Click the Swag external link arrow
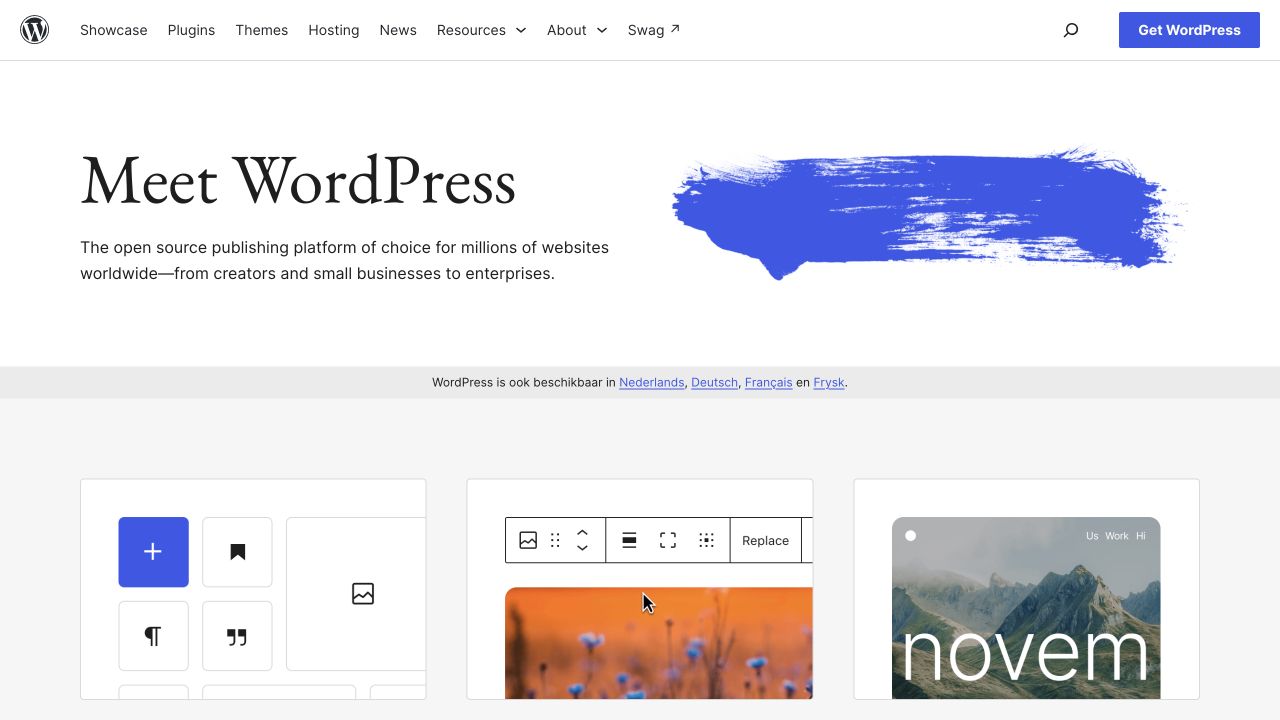Image resolution: width=1280 pixels, height=720 pixels. (x=675, y=29)
